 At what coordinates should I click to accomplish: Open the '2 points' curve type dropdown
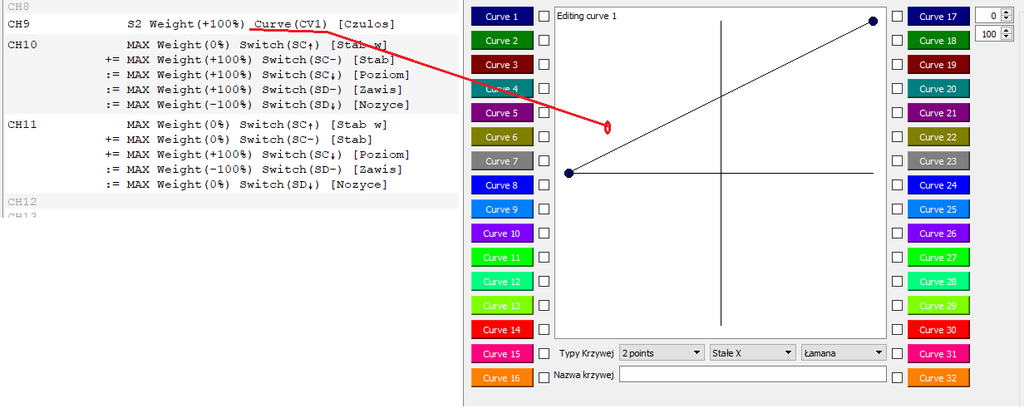661,353
